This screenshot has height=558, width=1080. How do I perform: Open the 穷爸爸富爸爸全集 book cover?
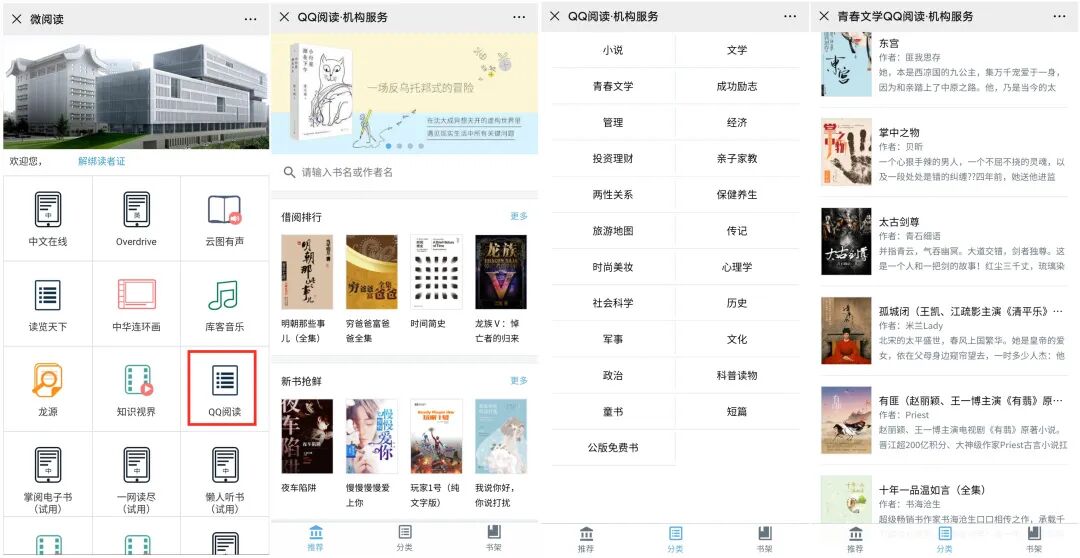click(371, 272)
